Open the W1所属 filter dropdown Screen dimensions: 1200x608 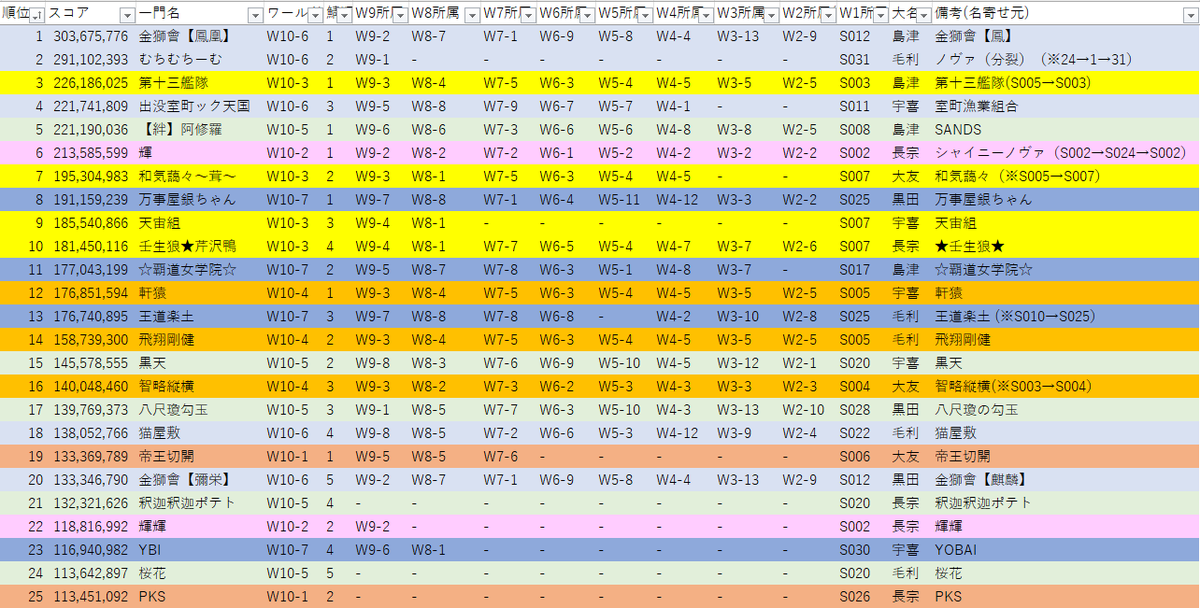(879, 15)
